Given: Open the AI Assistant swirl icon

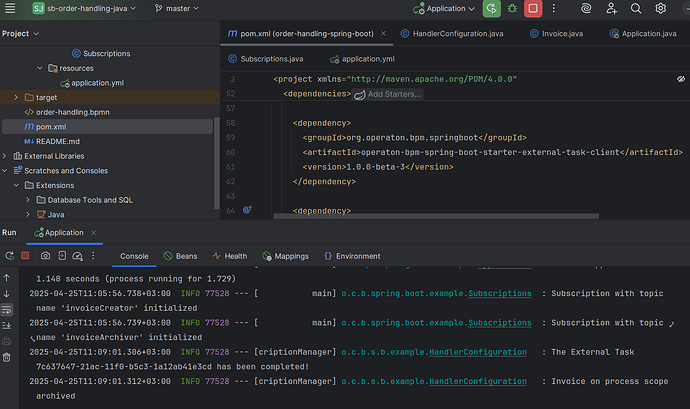Looking at the screenshot, I should pyautogui.click(x=586, y=8).
